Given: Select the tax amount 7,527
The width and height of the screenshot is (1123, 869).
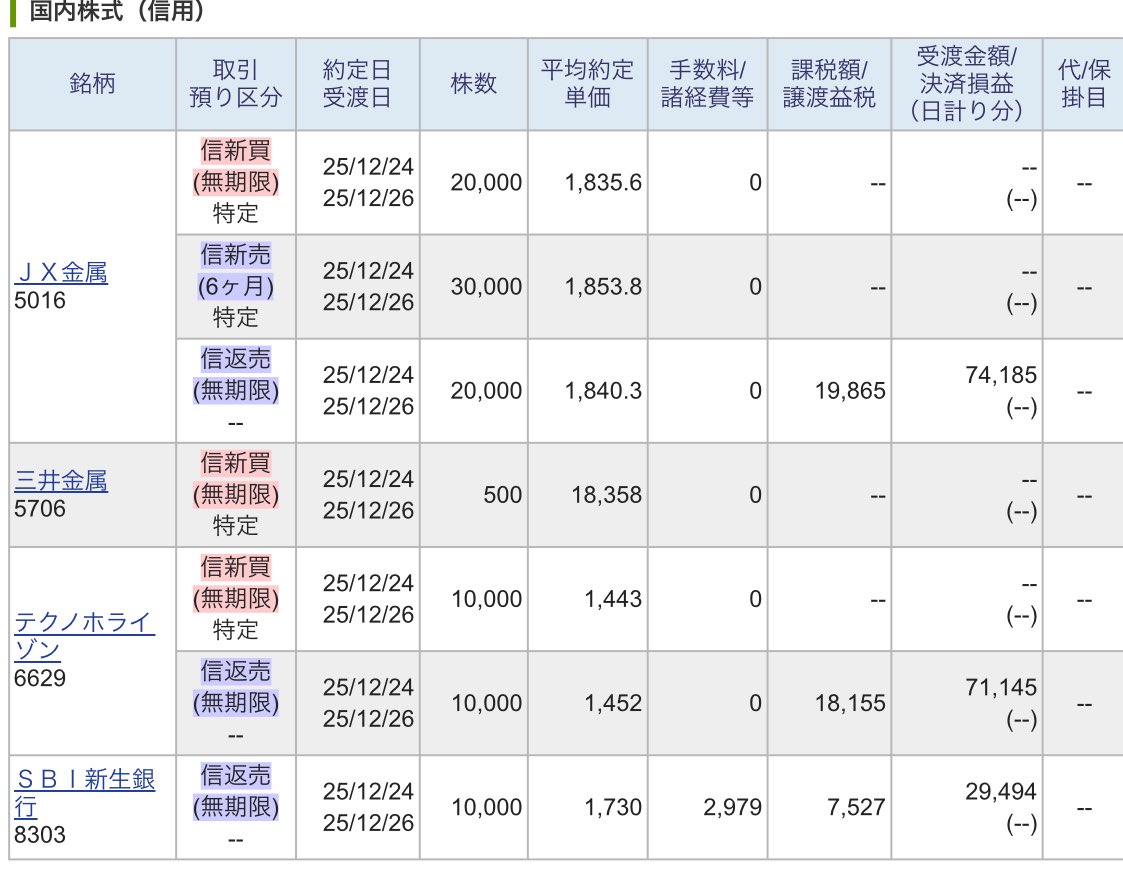Looking at the screenshot, I should (x=857, y=807).
